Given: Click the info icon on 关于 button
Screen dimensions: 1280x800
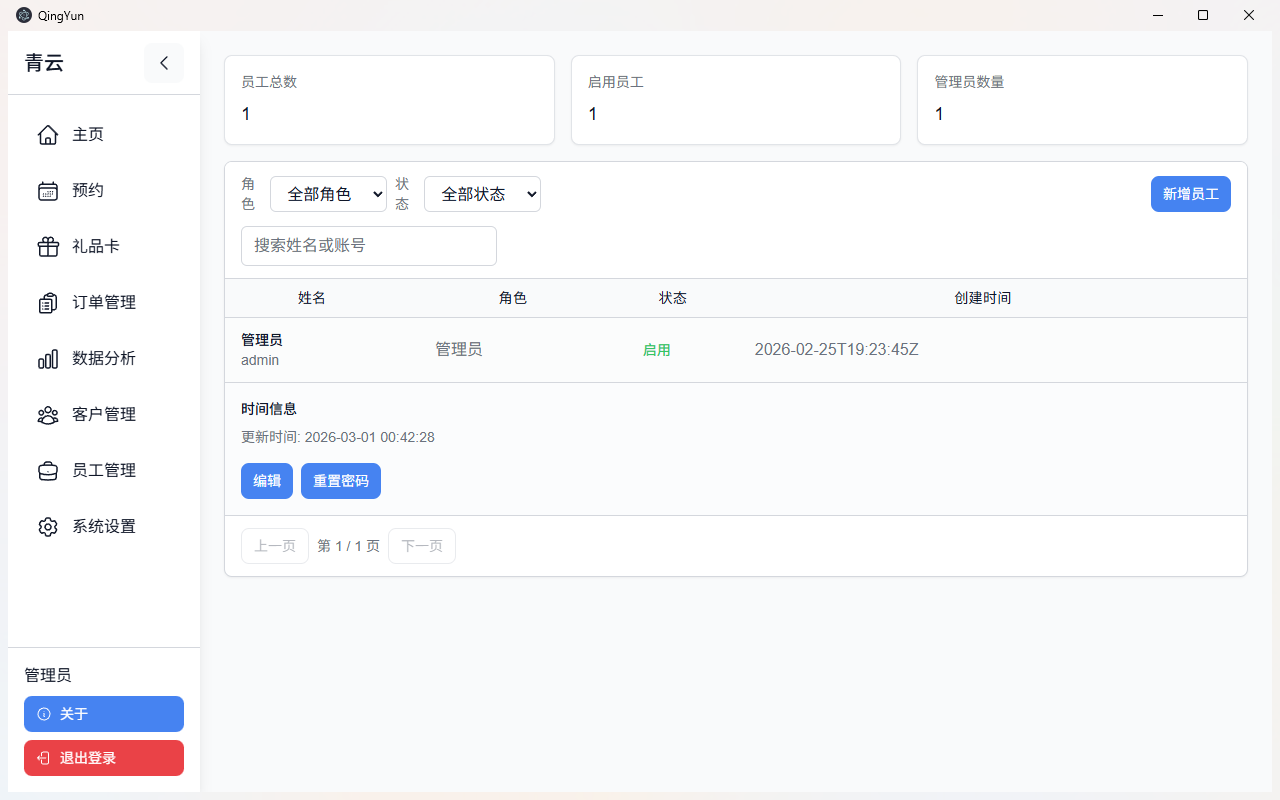Looking at the screenshot, I should coord(44,714).
